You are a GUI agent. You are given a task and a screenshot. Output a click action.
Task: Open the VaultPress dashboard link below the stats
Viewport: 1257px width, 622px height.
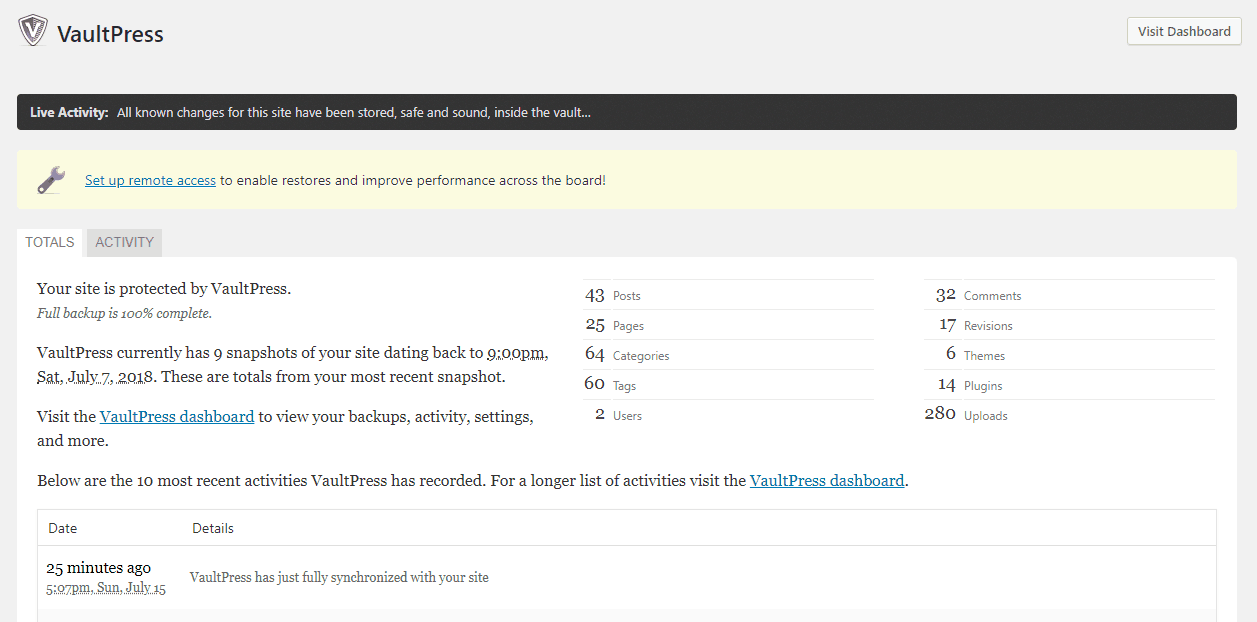click(x=827, y=480)
